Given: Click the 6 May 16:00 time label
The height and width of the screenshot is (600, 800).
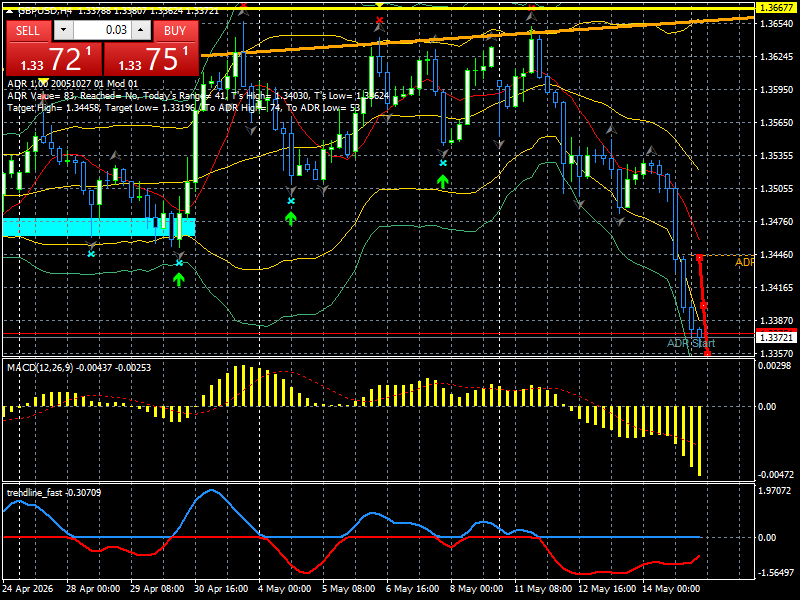Looking at the screenshot, I should coord(412,588).
